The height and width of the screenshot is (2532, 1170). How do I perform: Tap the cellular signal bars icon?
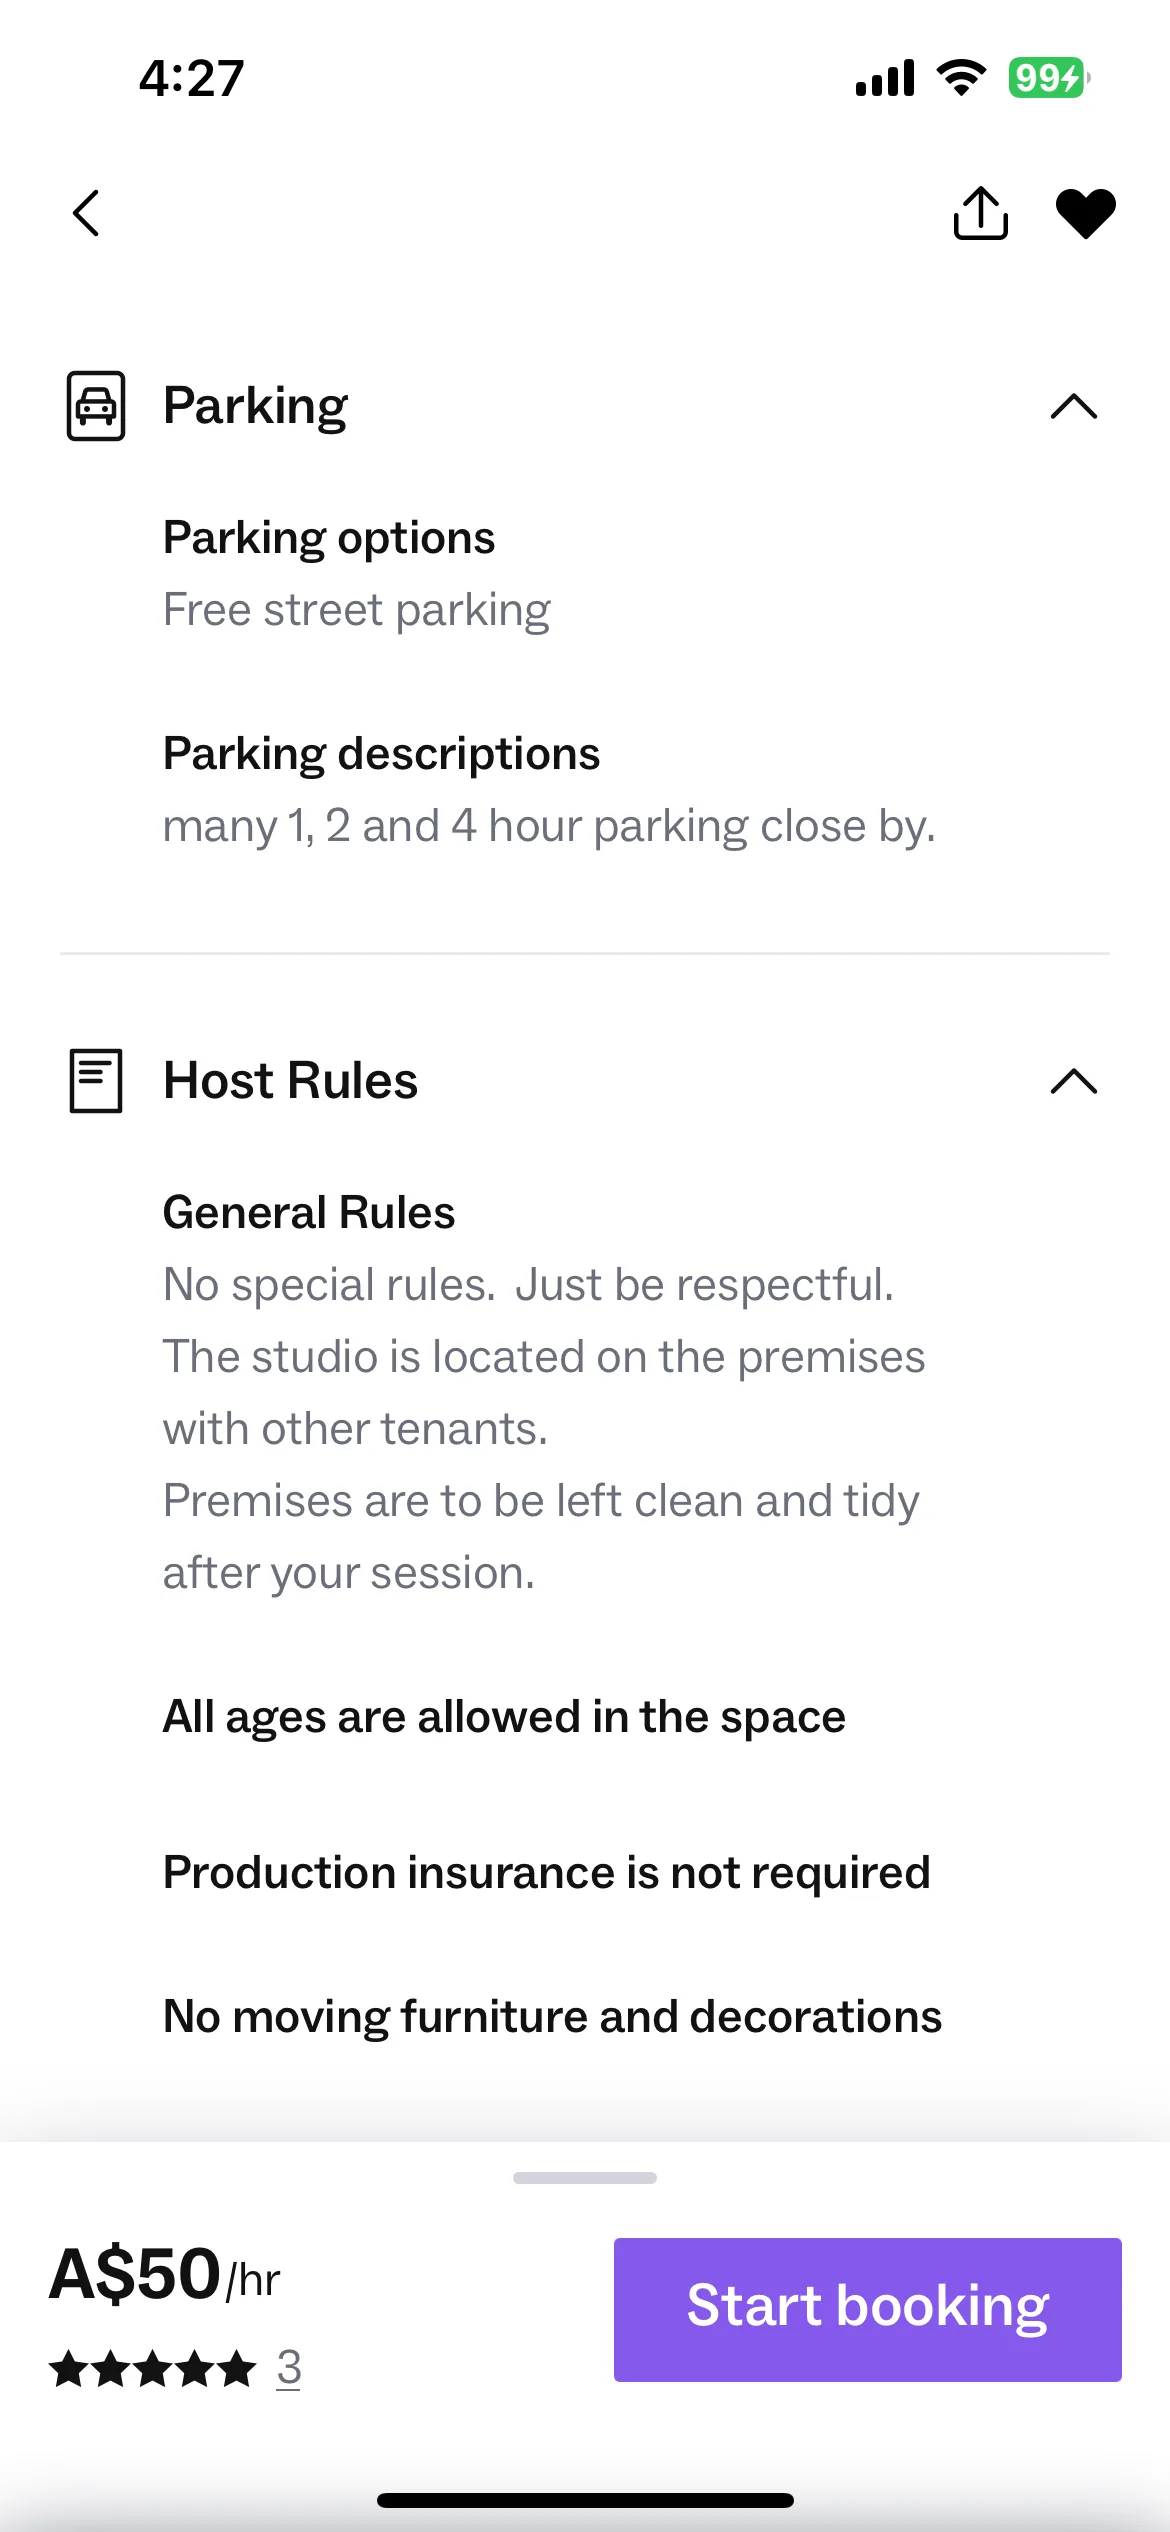885,77
